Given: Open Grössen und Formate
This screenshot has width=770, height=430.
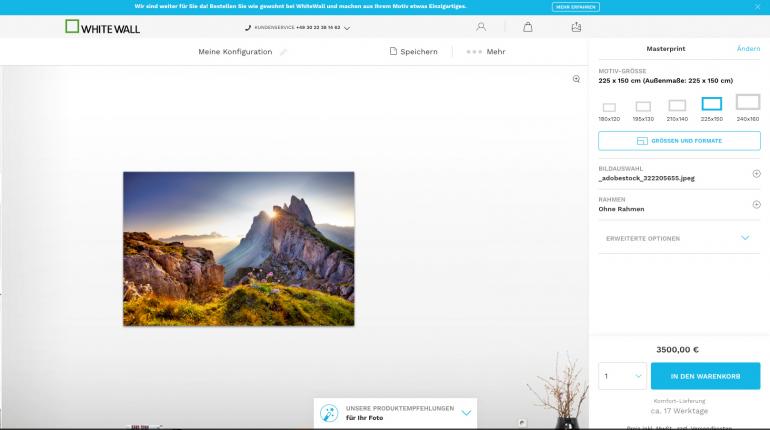Looking at the screenshot, I should pos(679,141).
